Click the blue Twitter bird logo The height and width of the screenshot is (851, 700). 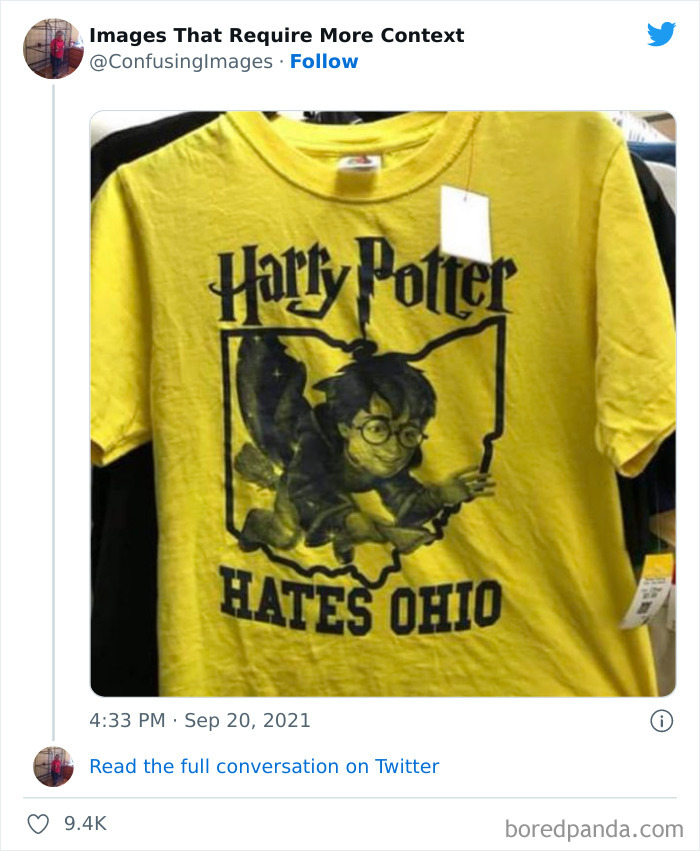tap(661, 34)
